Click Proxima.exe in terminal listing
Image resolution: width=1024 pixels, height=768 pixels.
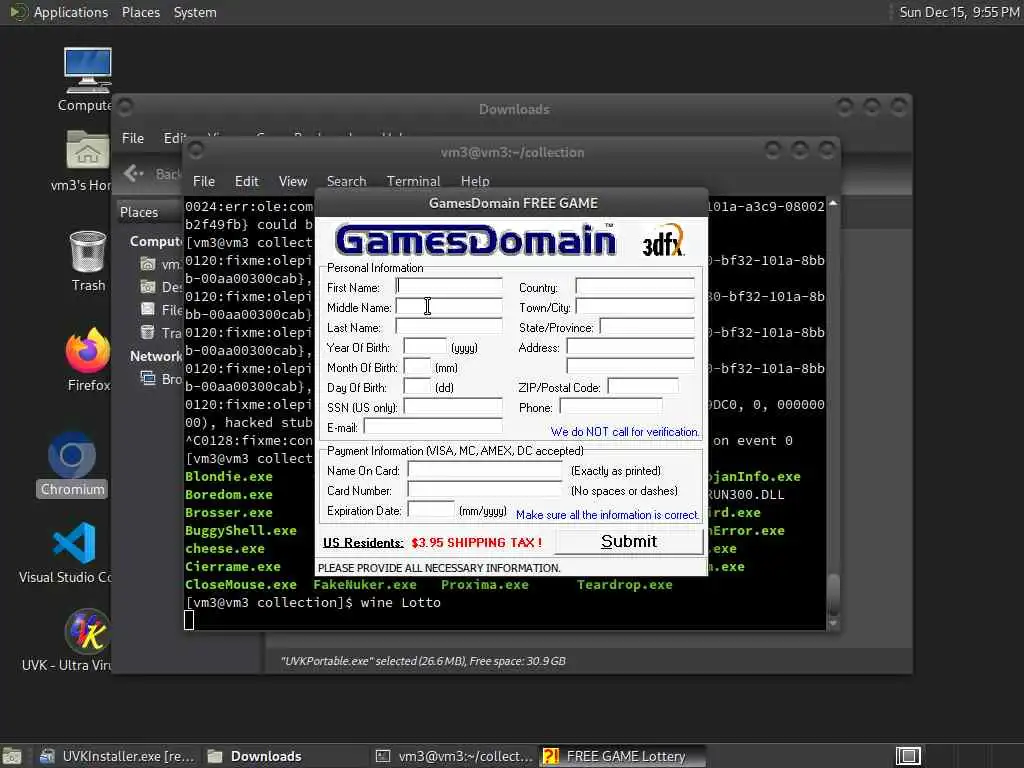[x=485, y=584]
